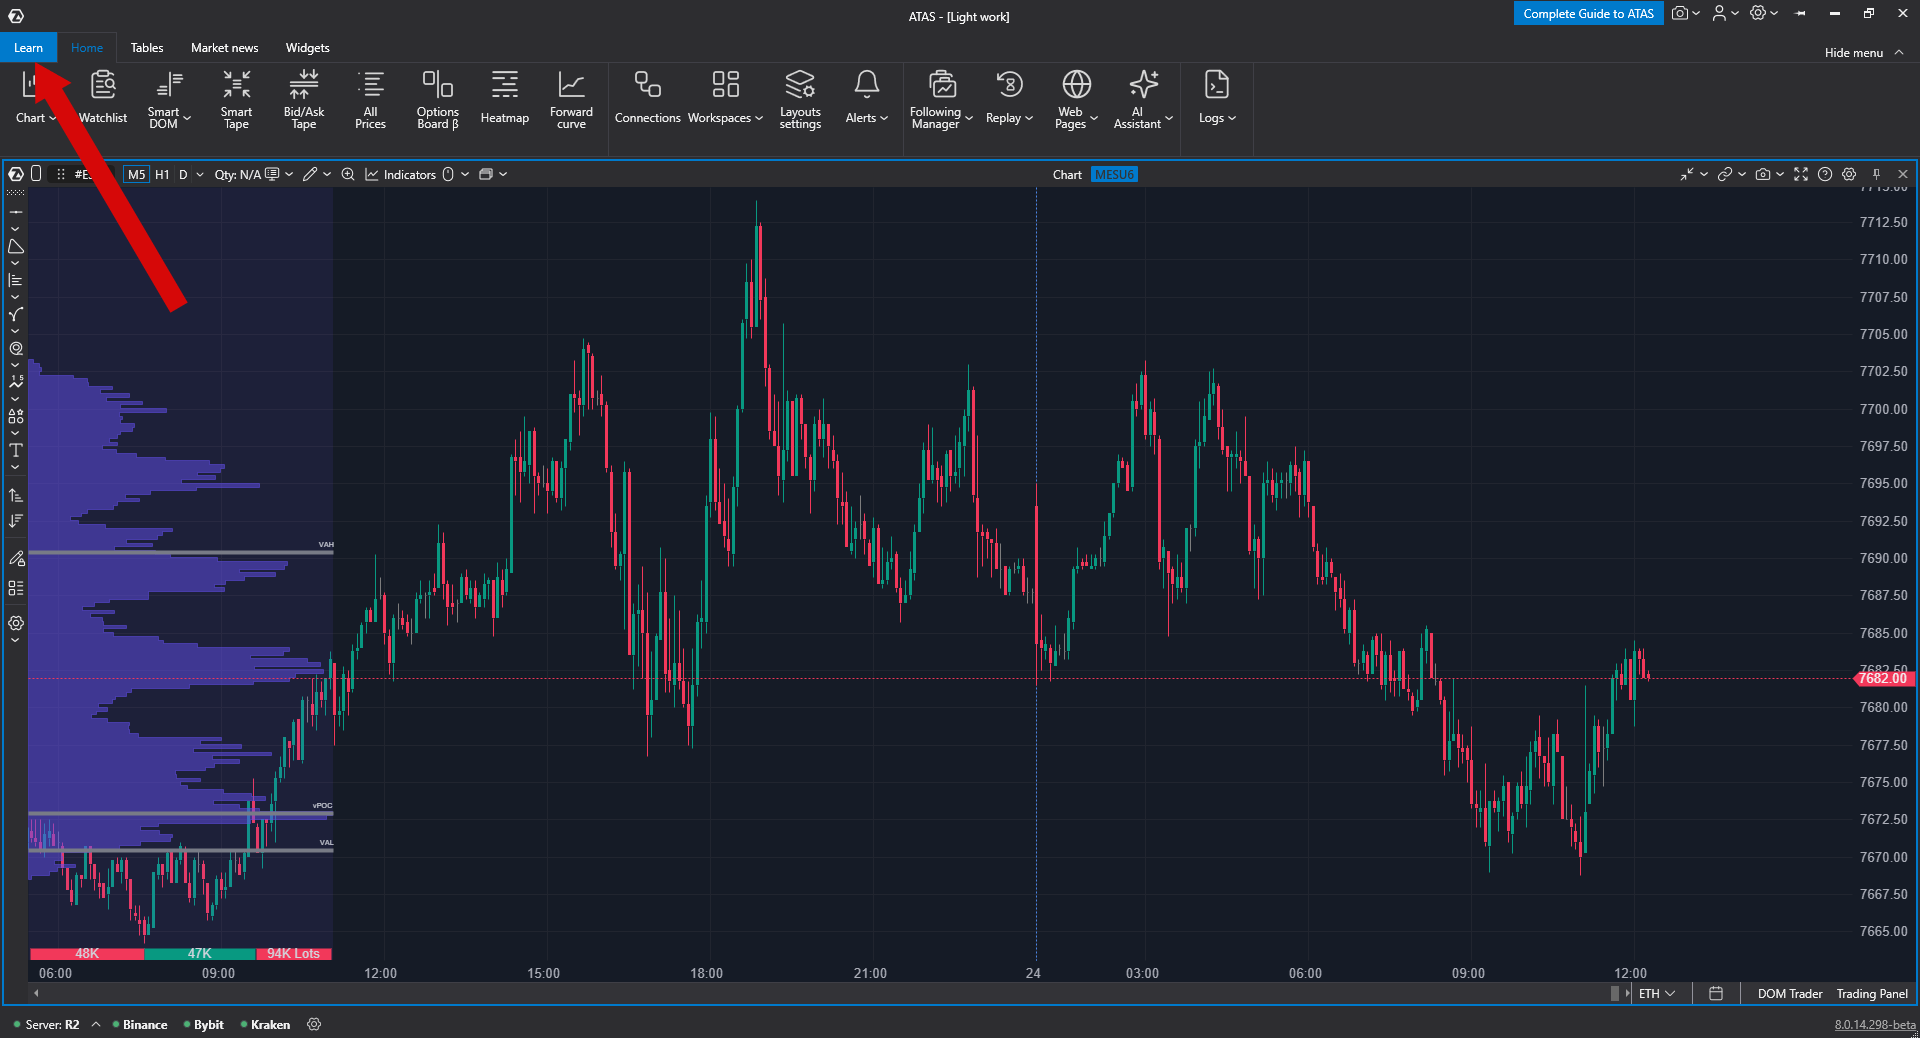
Task: Open the Workspaces menu
Action: coord(725,97)
